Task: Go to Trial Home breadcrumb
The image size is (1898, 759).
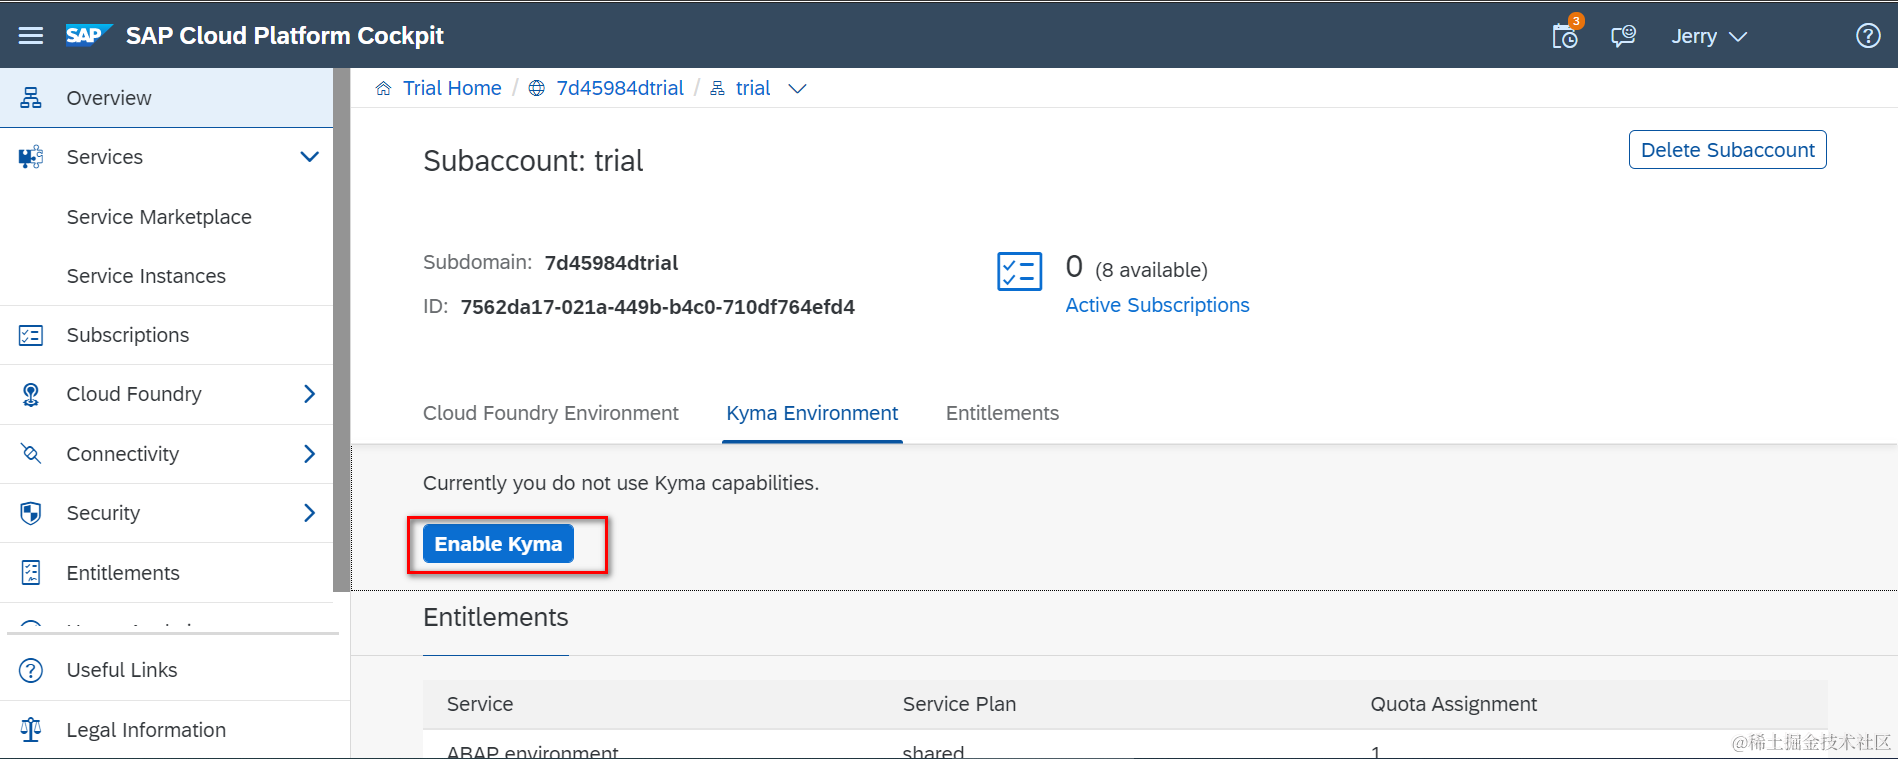Action: click(452, 88)
